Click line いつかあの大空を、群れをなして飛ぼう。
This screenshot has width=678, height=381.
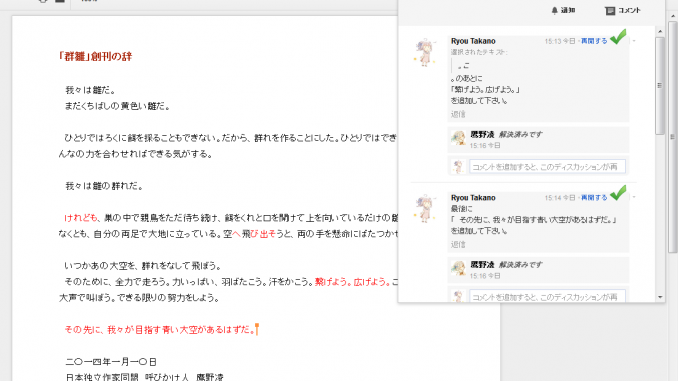143,266
